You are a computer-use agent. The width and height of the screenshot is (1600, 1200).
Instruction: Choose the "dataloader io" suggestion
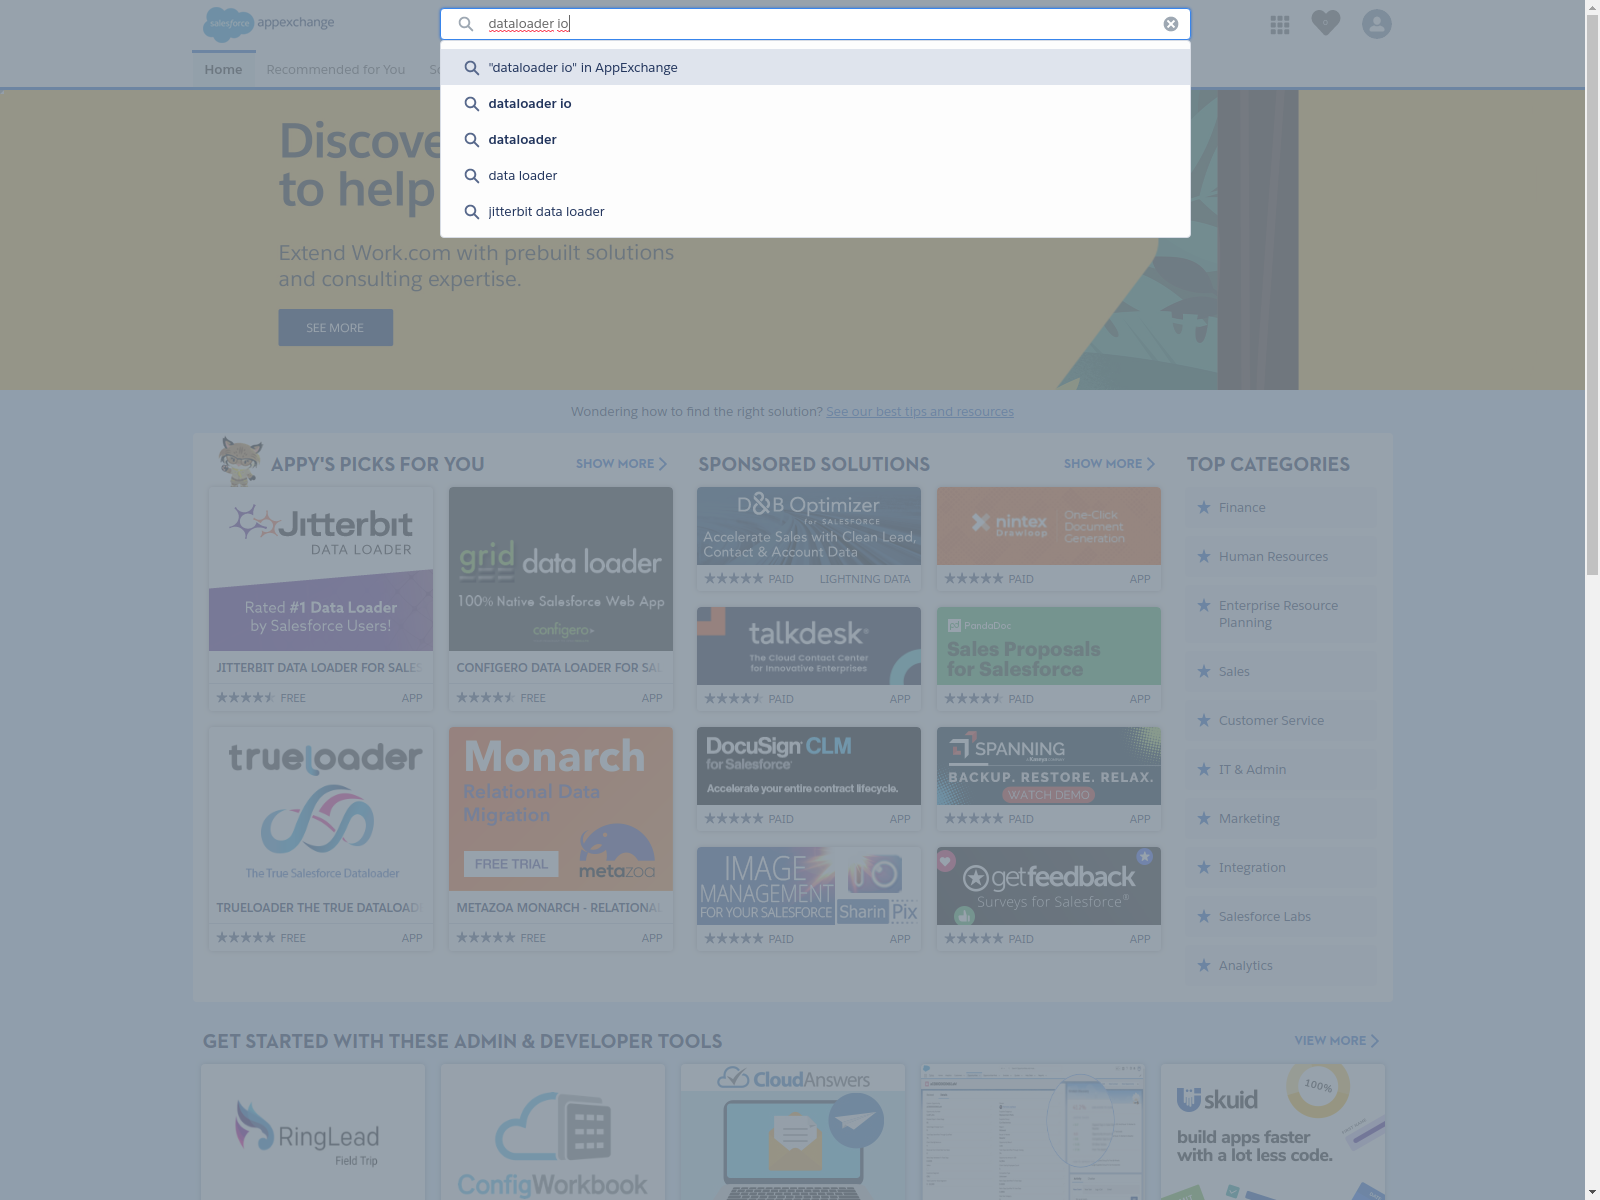coord(815,103)
